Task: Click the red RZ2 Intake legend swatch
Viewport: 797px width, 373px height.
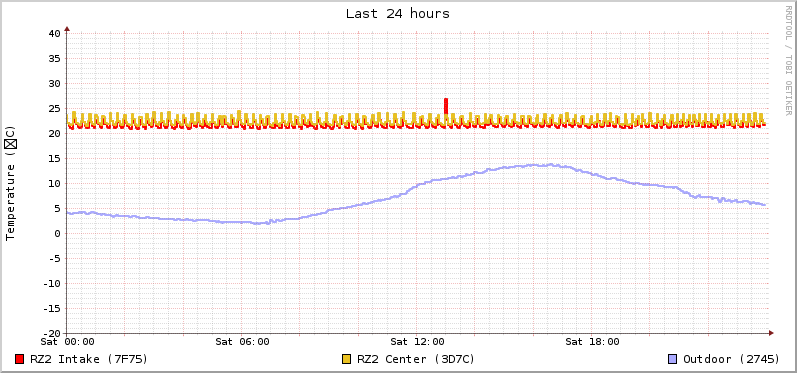Action: 20,359
